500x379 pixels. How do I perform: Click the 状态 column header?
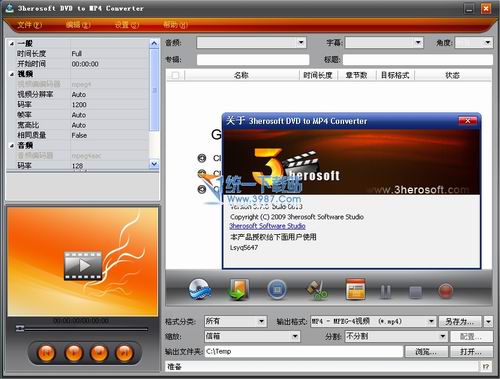pyautogui.click(x=452, y=75)
